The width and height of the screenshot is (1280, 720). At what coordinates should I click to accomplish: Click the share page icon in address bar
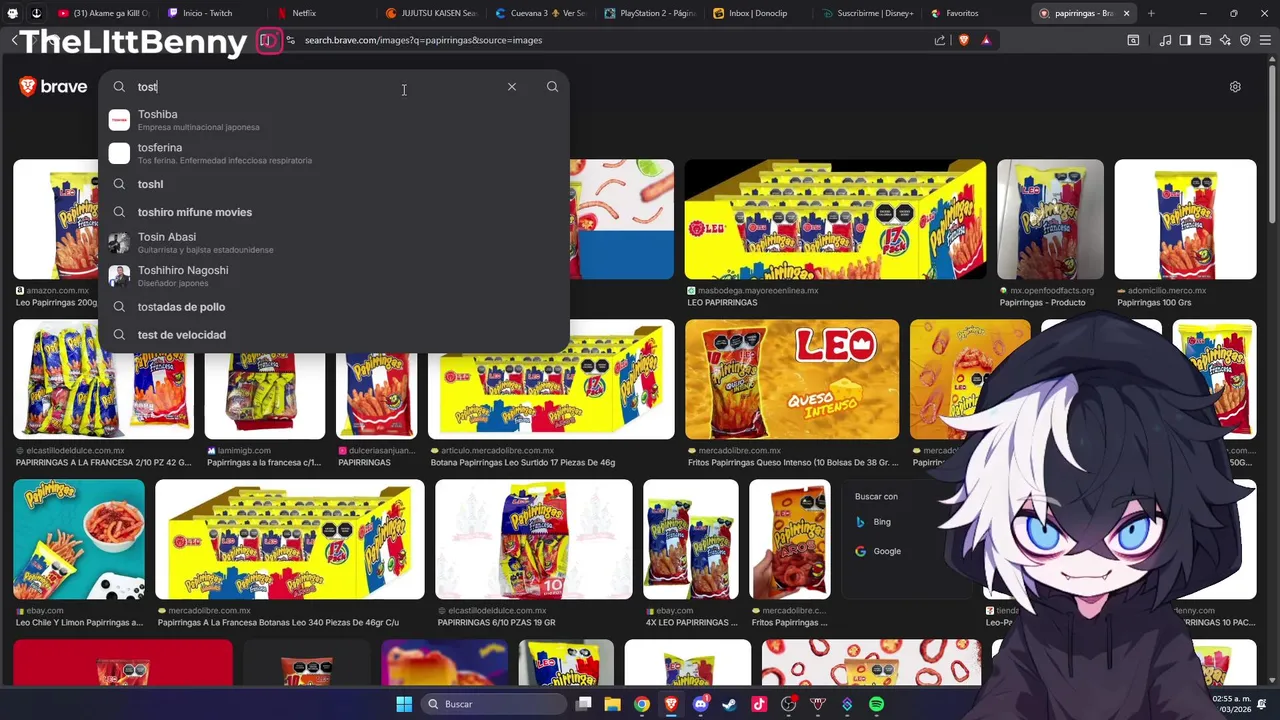point(940,40)
